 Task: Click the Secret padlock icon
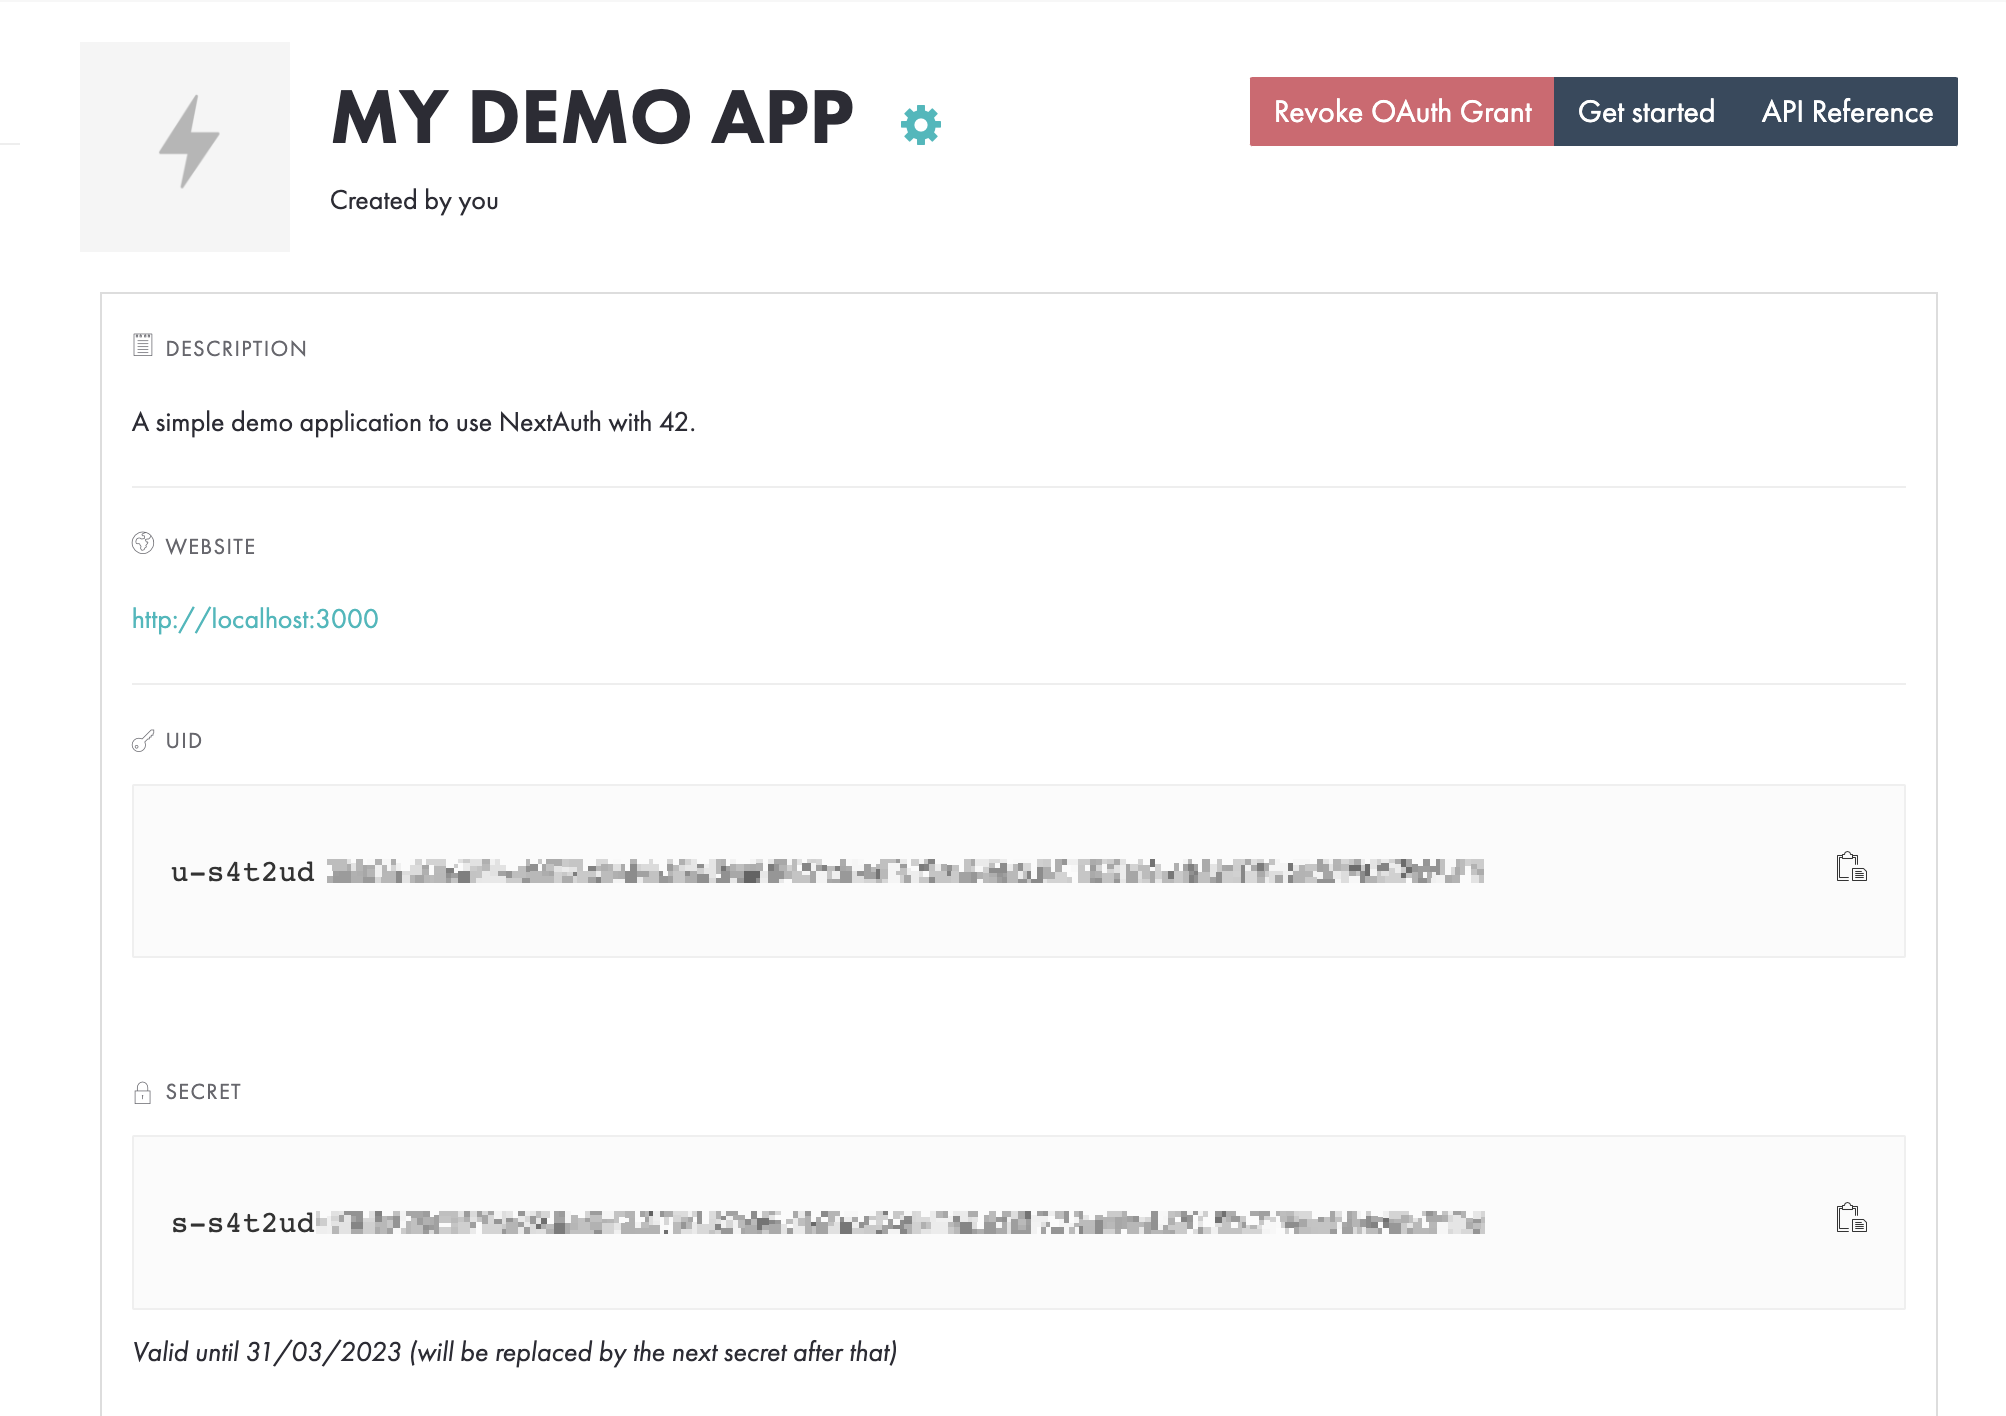[143, 1092]
